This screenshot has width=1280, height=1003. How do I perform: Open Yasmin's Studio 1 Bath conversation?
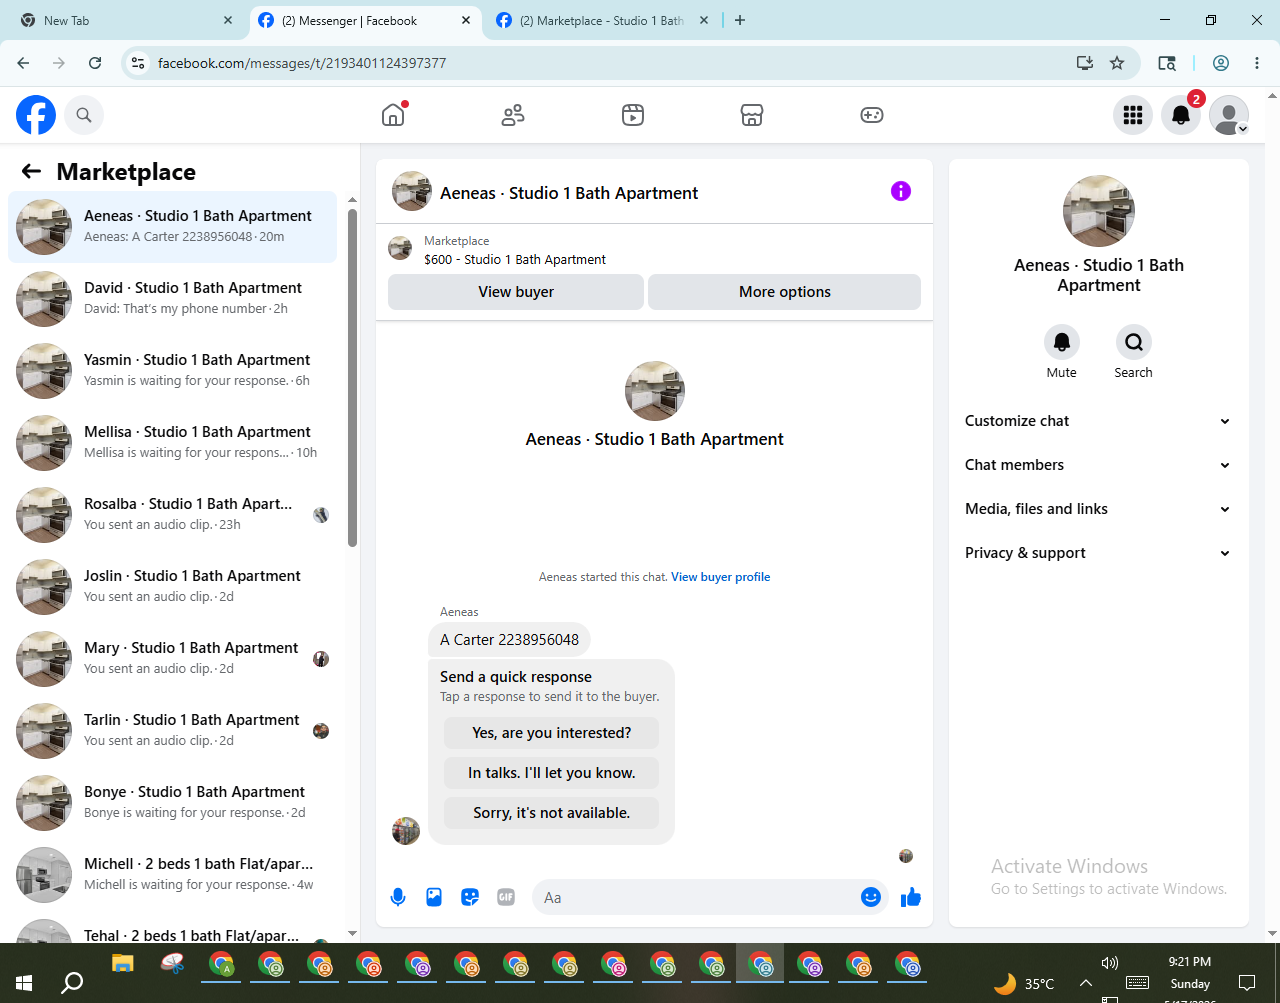click(x=173, y=371)
